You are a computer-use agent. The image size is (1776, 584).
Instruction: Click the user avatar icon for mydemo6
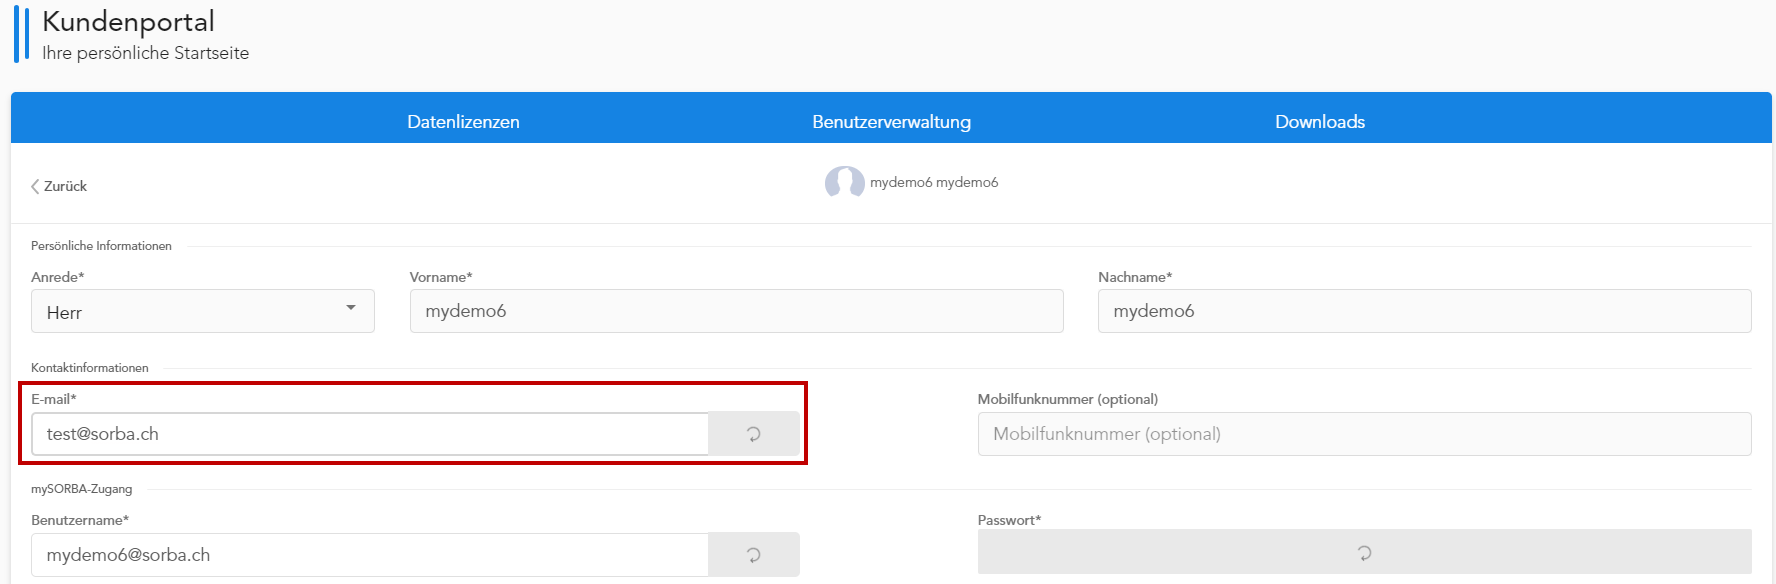[x=844, y=182]
